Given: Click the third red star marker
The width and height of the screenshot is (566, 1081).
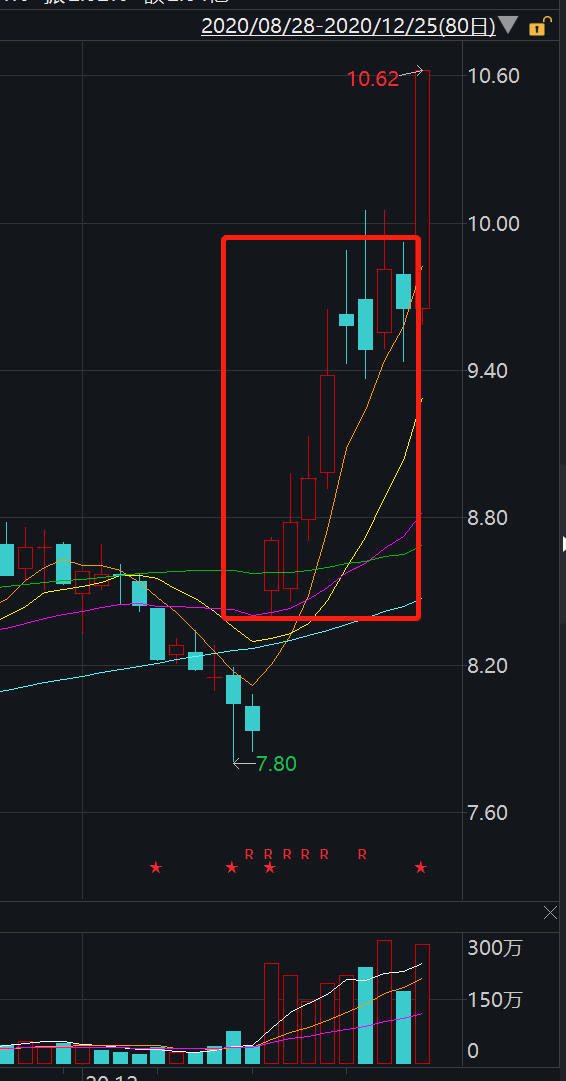Looking at the screenshot, I should [270, 867].
